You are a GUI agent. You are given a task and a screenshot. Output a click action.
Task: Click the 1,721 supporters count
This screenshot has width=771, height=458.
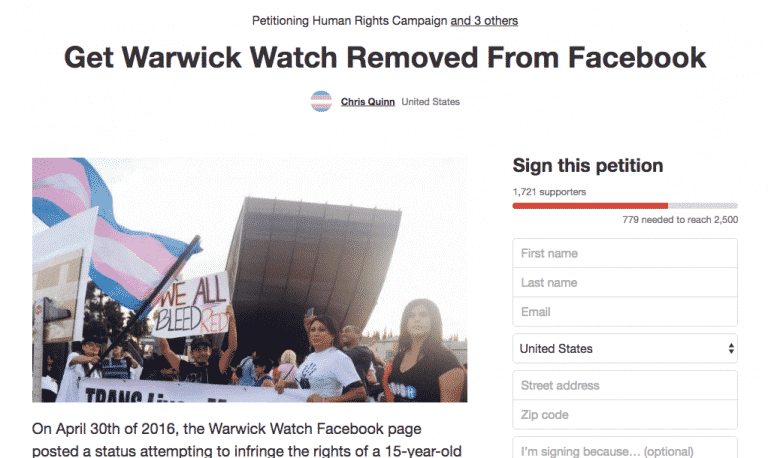pos(549,192)
